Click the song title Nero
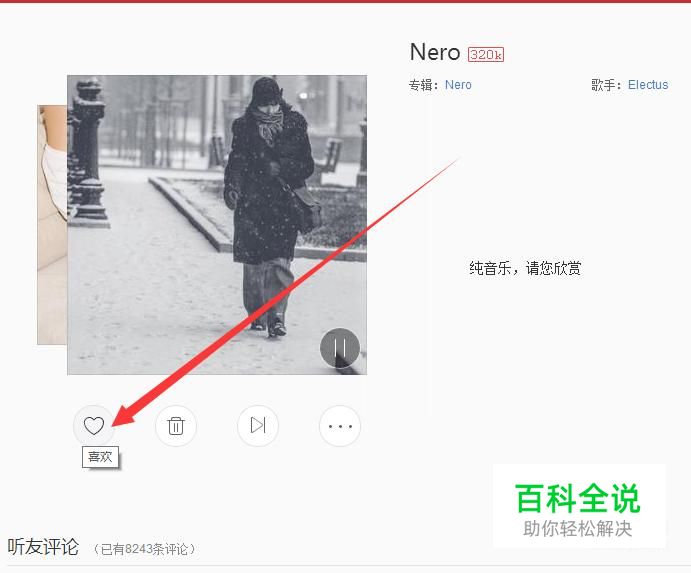 pyautogui.click(x=435, y=52)
